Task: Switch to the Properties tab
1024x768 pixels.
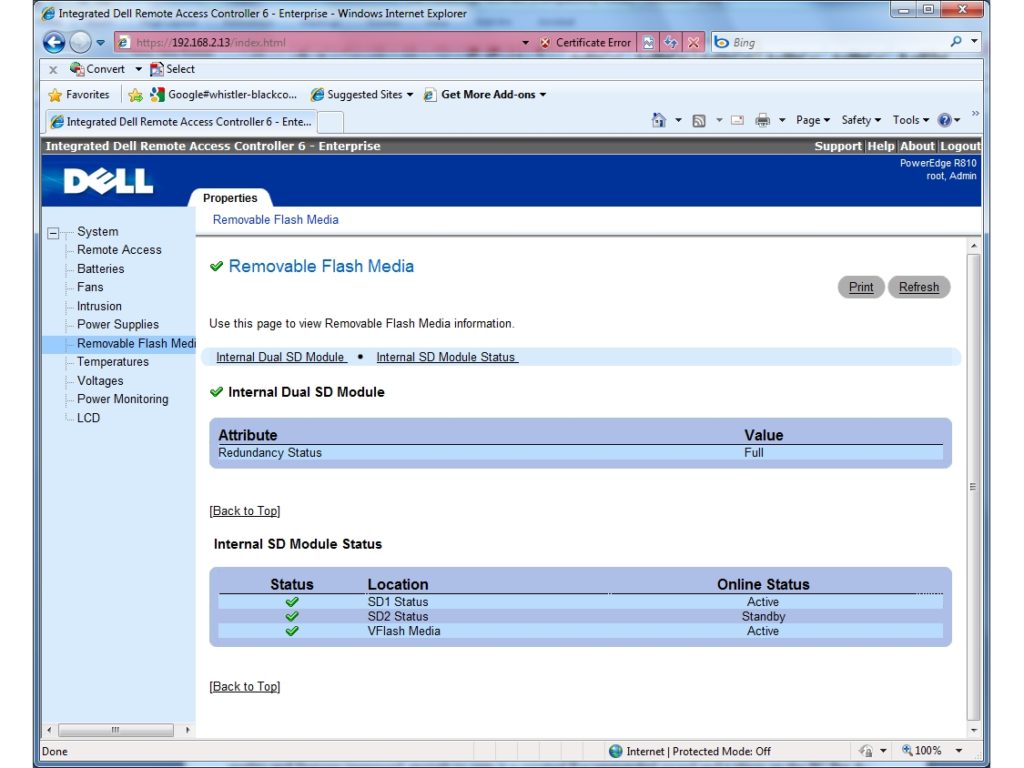Action: pyautogui.click(x=231, y=198)
